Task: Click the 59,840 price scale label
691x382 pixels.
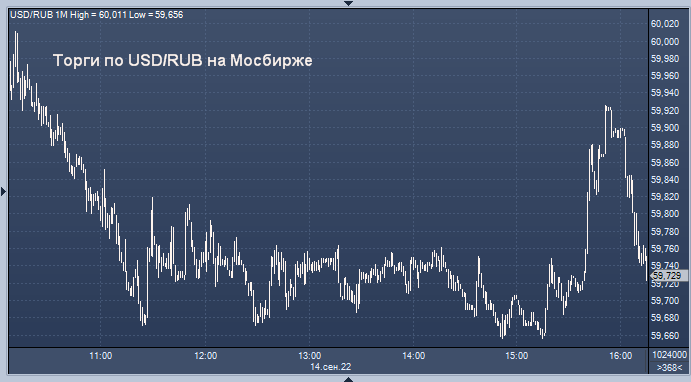Action: [665, 180]
